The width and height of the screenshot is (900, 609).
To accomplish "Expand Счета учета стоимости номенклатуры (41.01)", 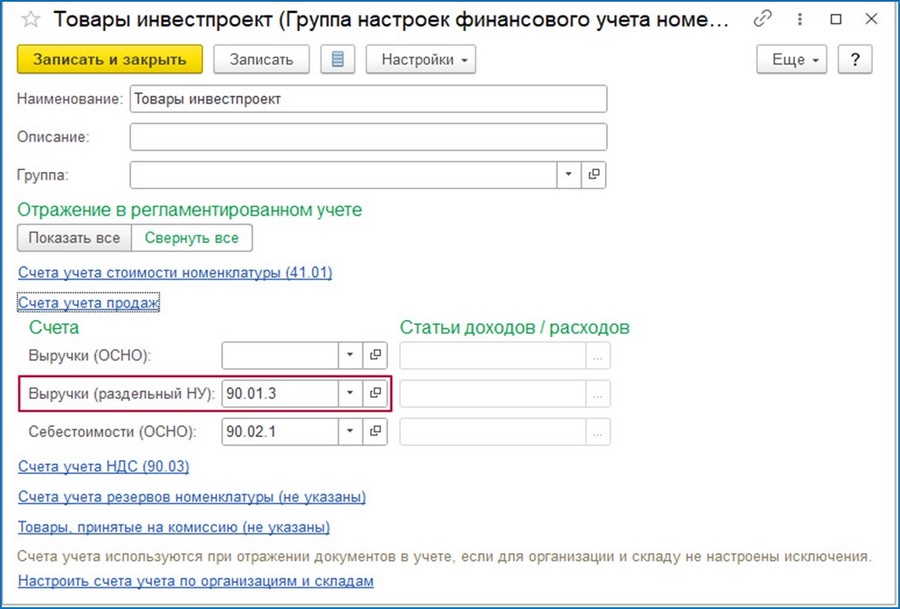I will [x=175, y=272].
